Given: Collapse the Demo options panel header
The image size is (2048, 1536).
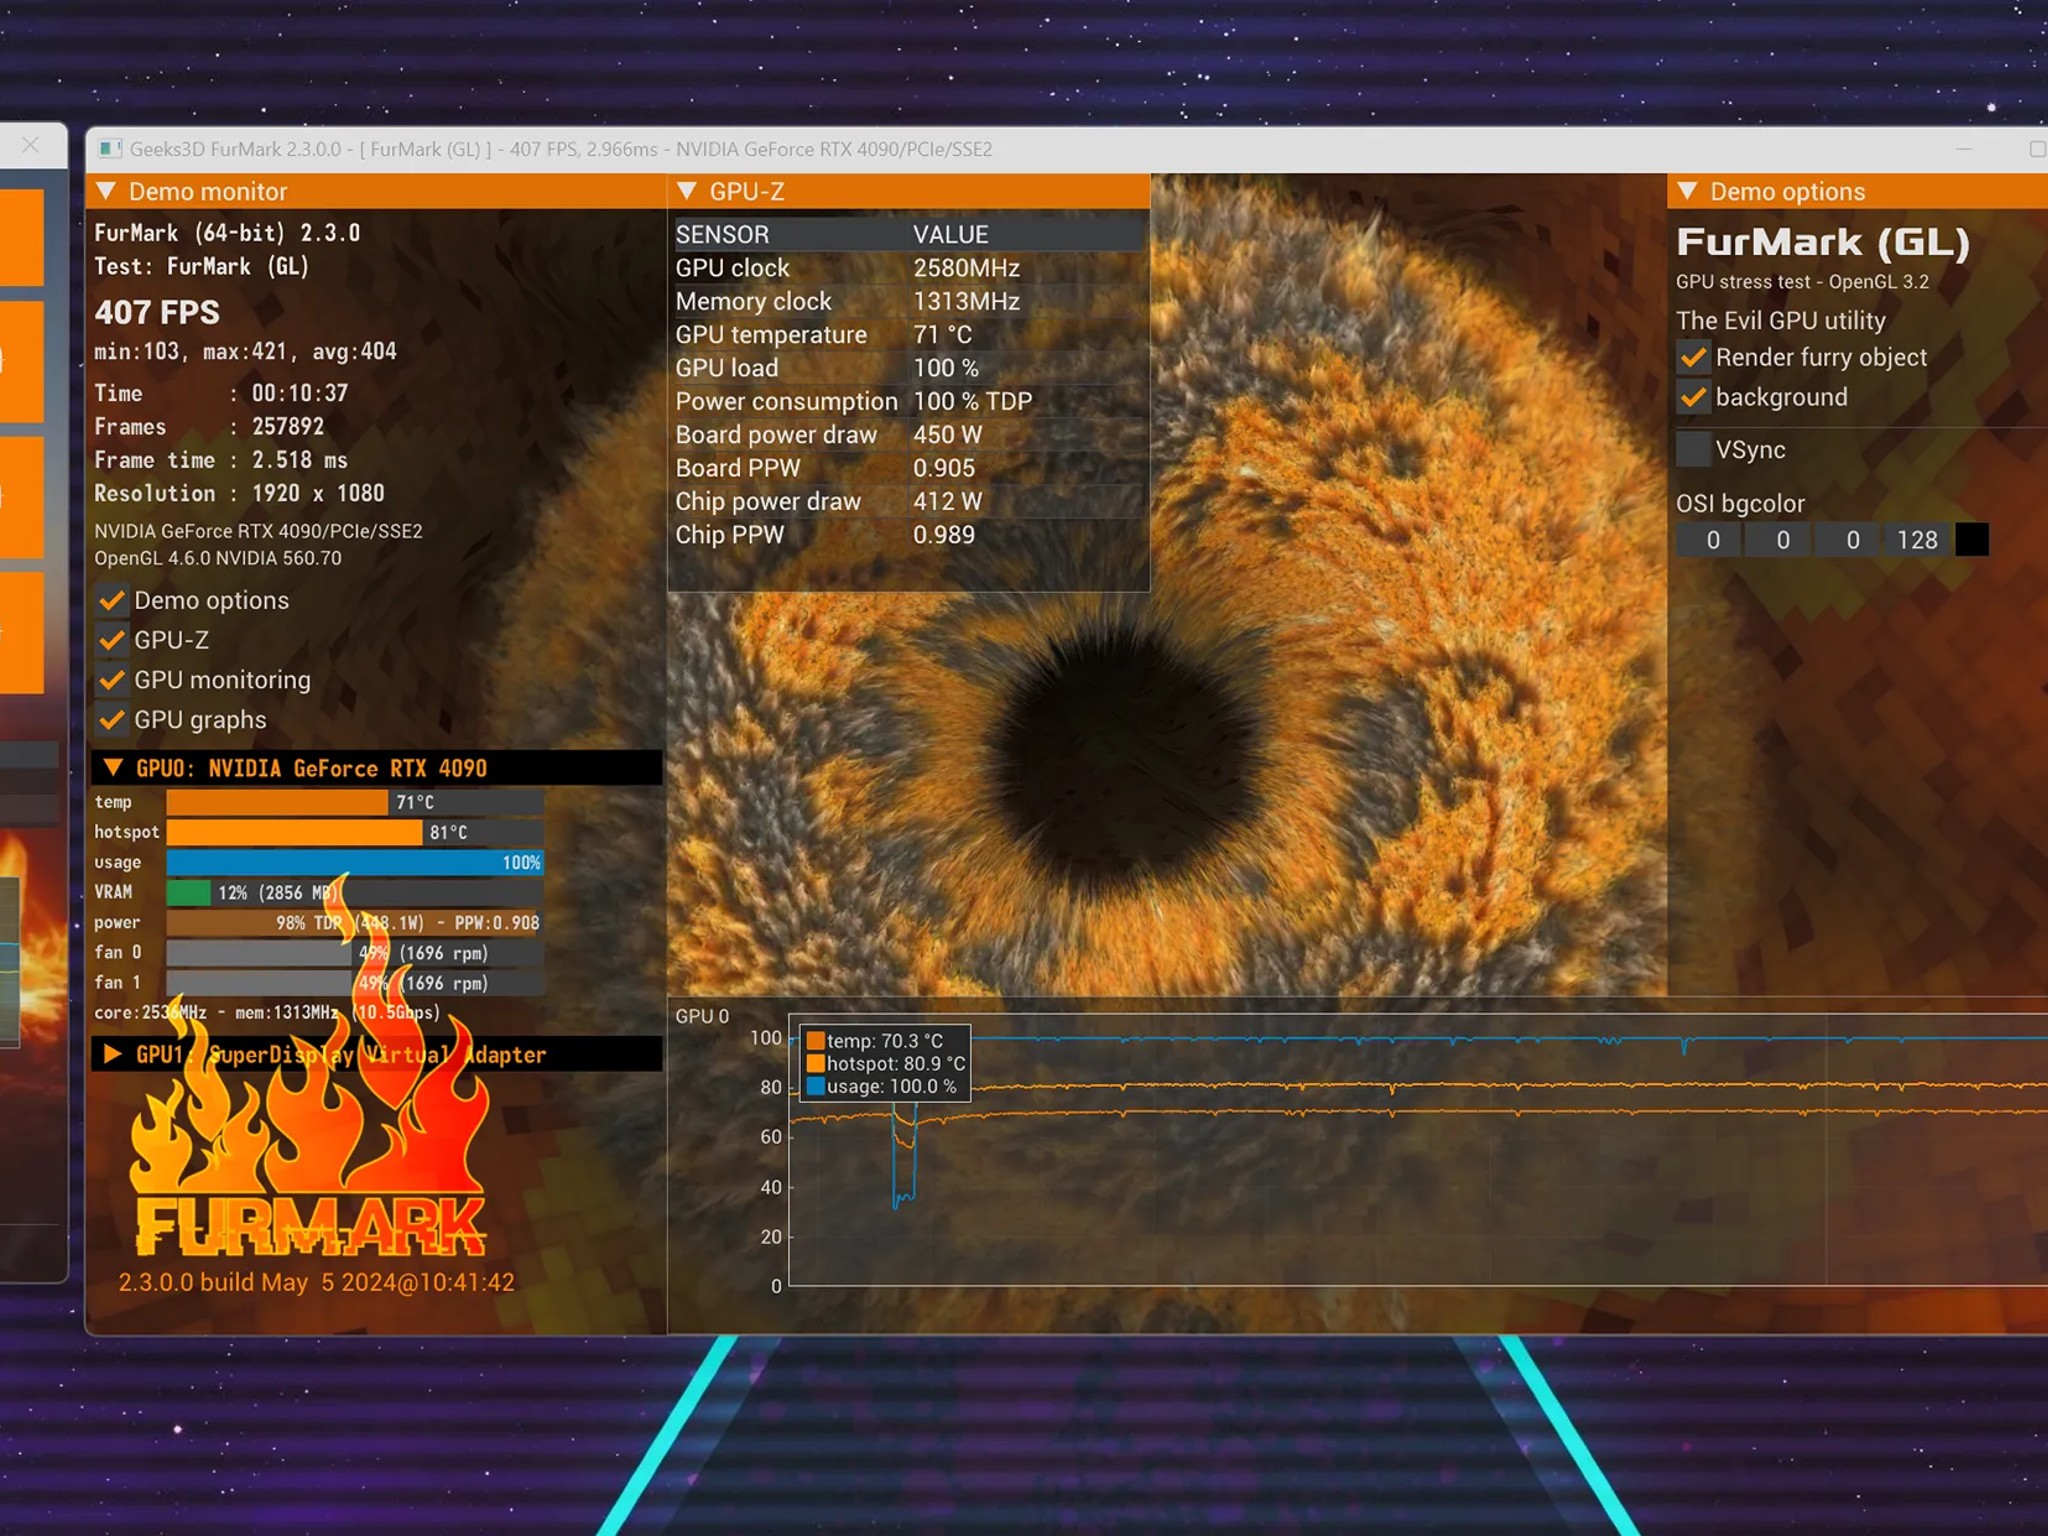Looking at the screenshot, I should (1688, 191).
